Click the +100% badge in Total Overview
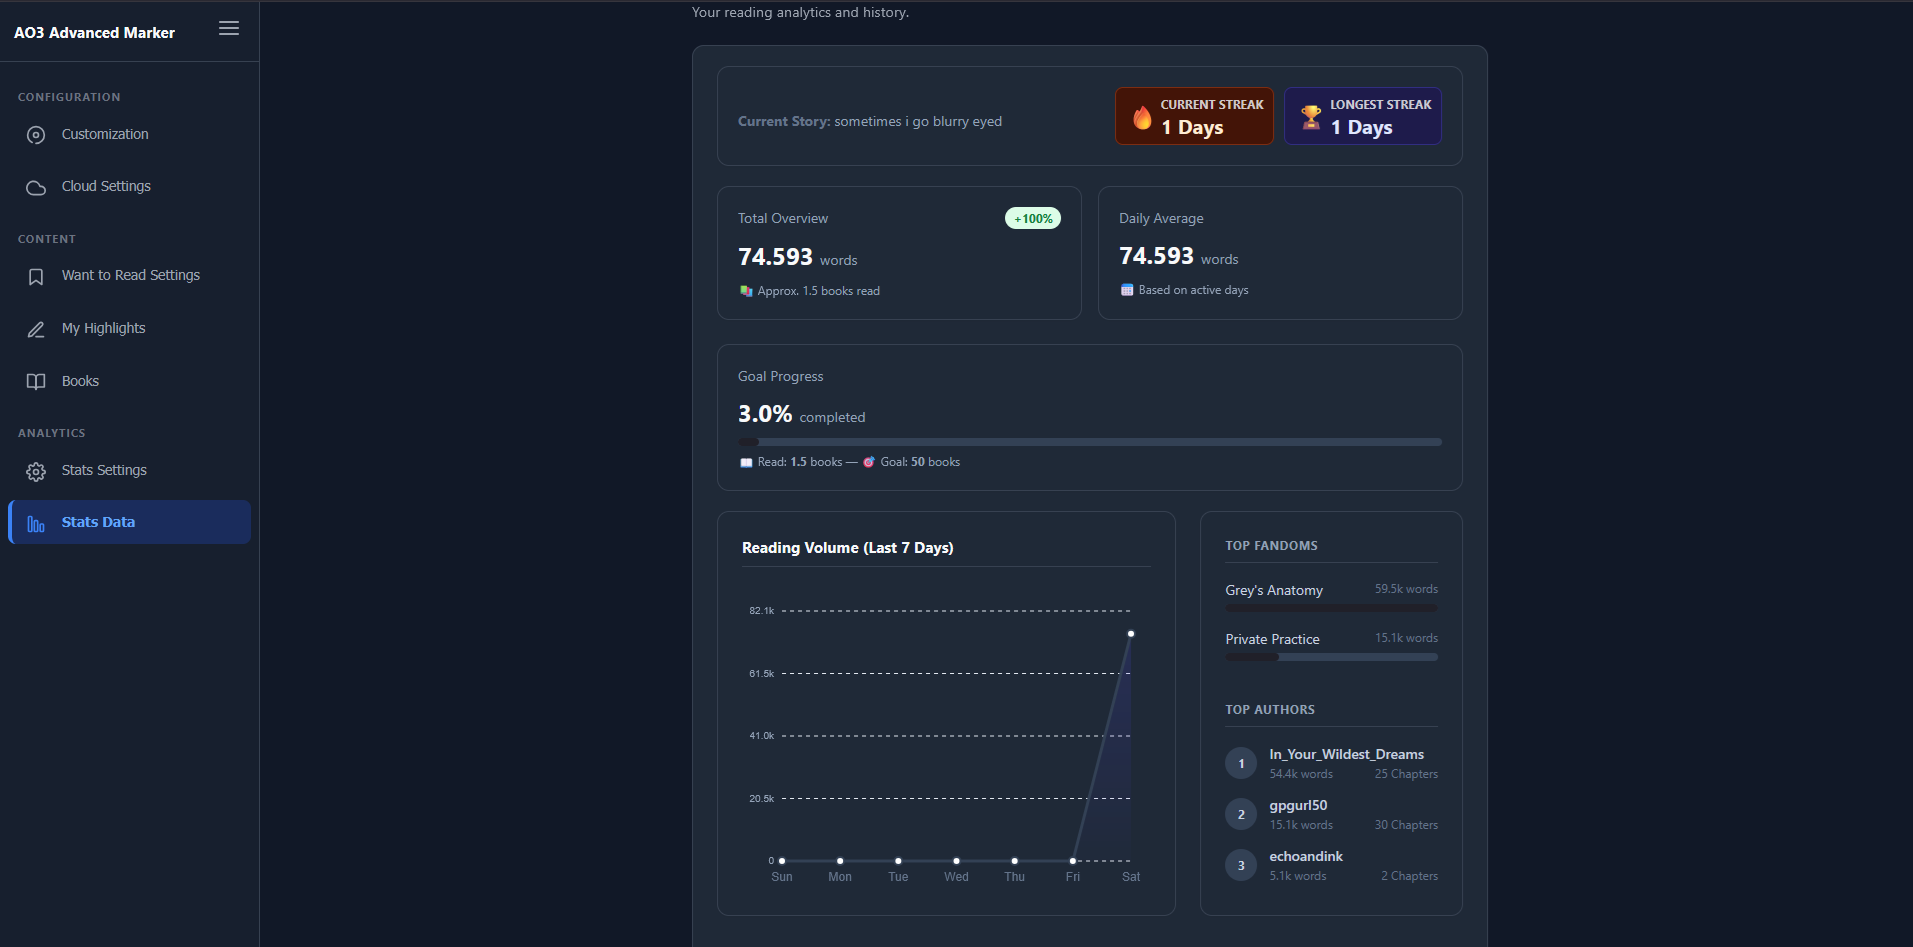1913x947 pixels. (1033, 219)
